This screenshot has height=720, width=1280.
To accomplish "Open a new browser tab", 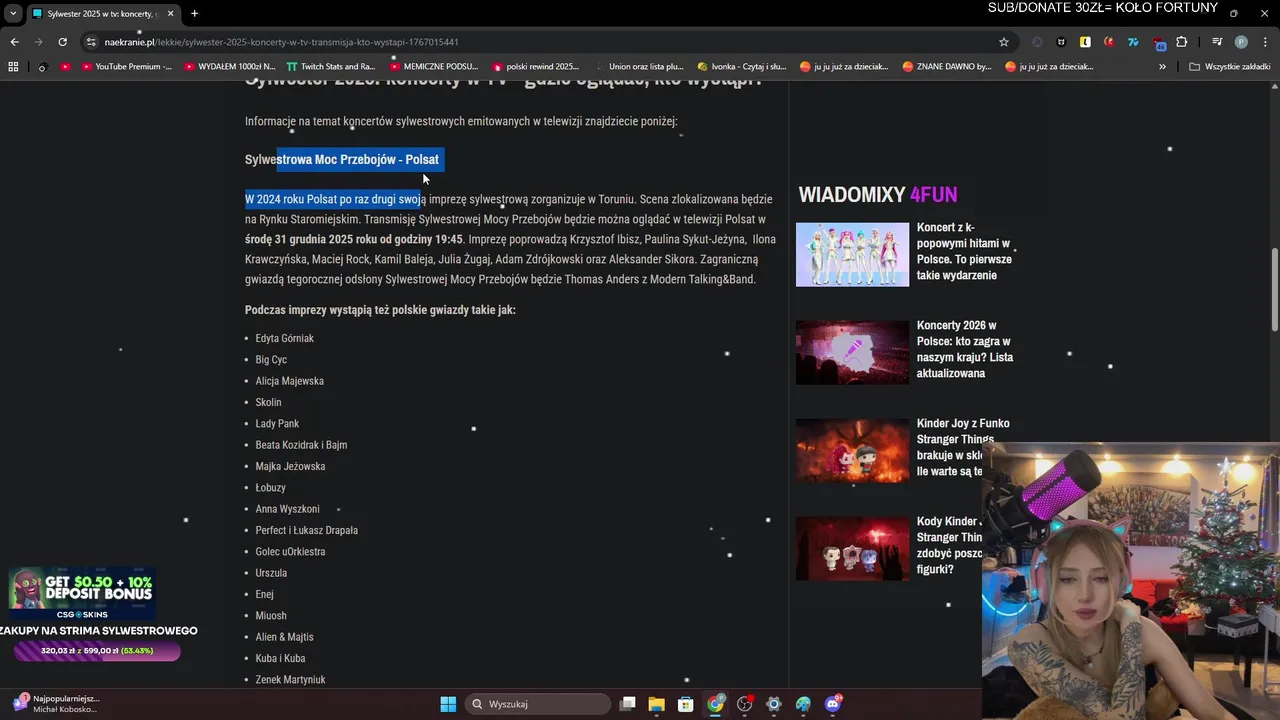I will click(x=194, y=14).
